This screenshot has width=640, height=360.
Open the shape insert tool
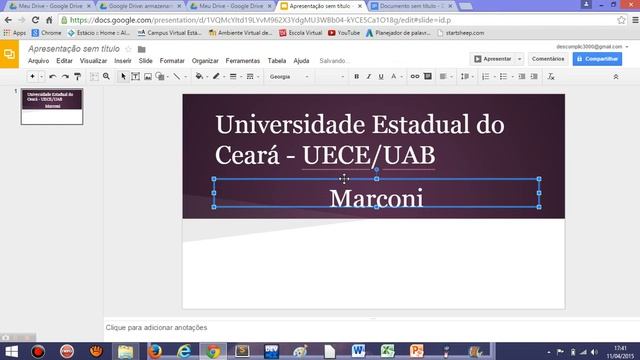pos(160,76)
